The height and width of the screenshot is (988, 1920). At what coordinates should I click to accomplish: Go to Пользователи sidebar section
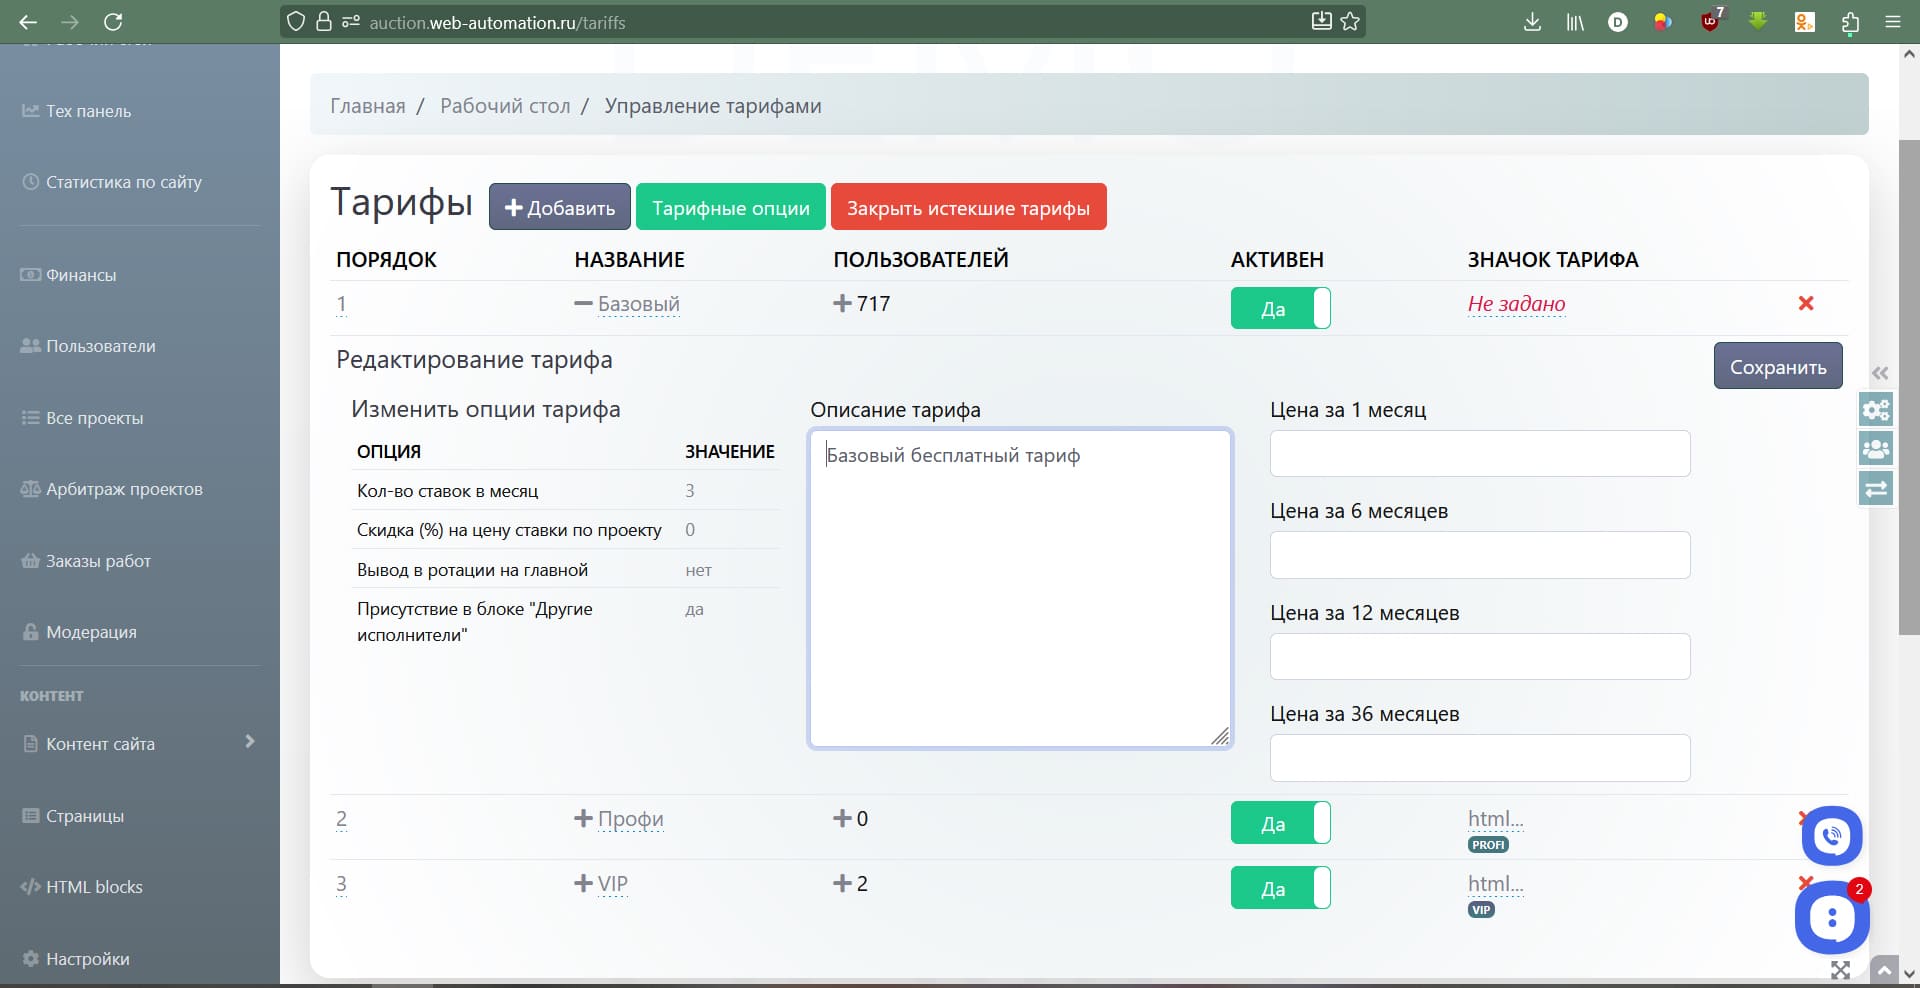100,346
